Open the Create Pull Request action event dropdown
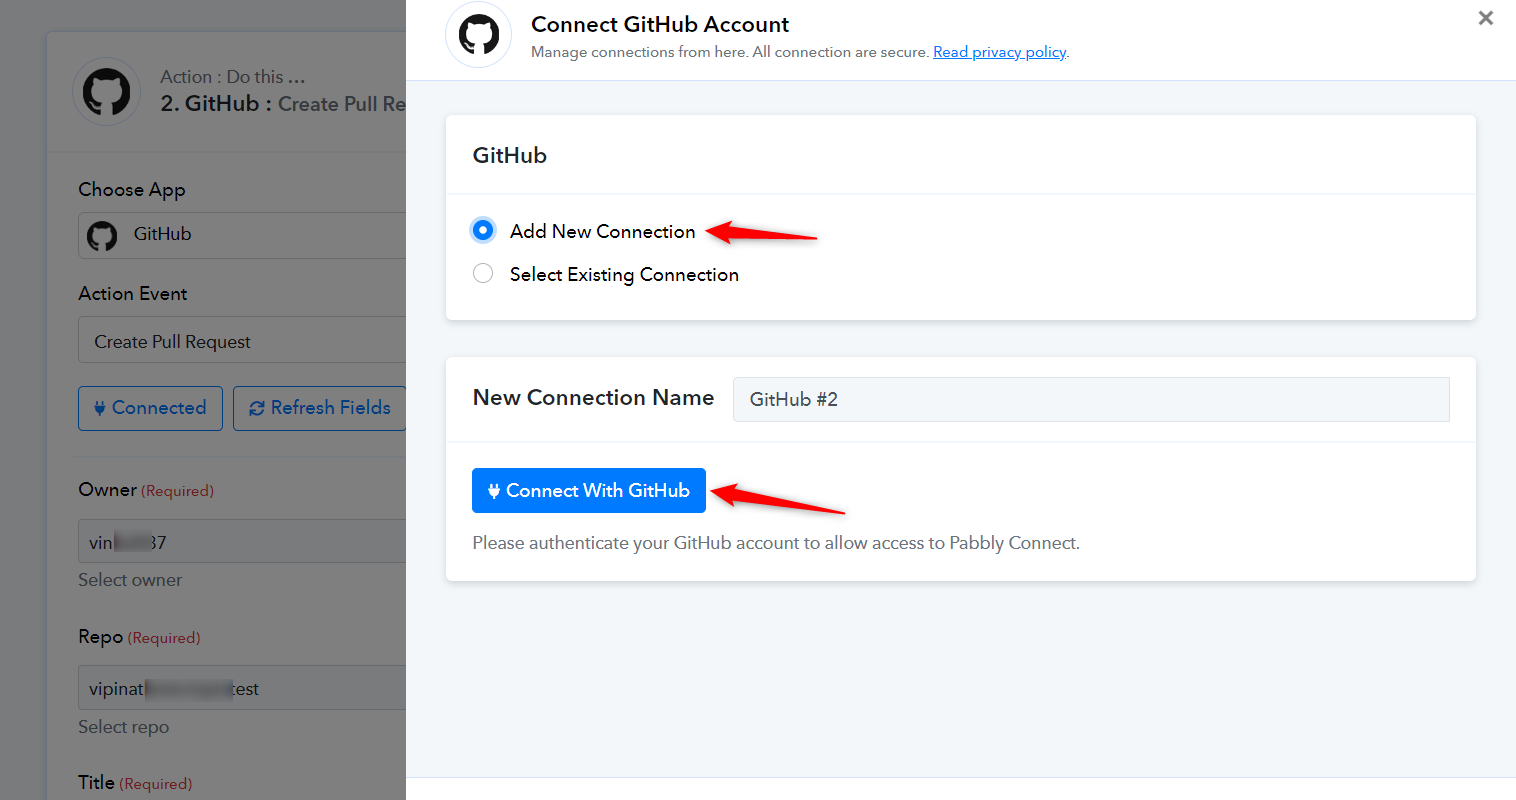Viewport: 1516px width, 800px height. [242, 341]
